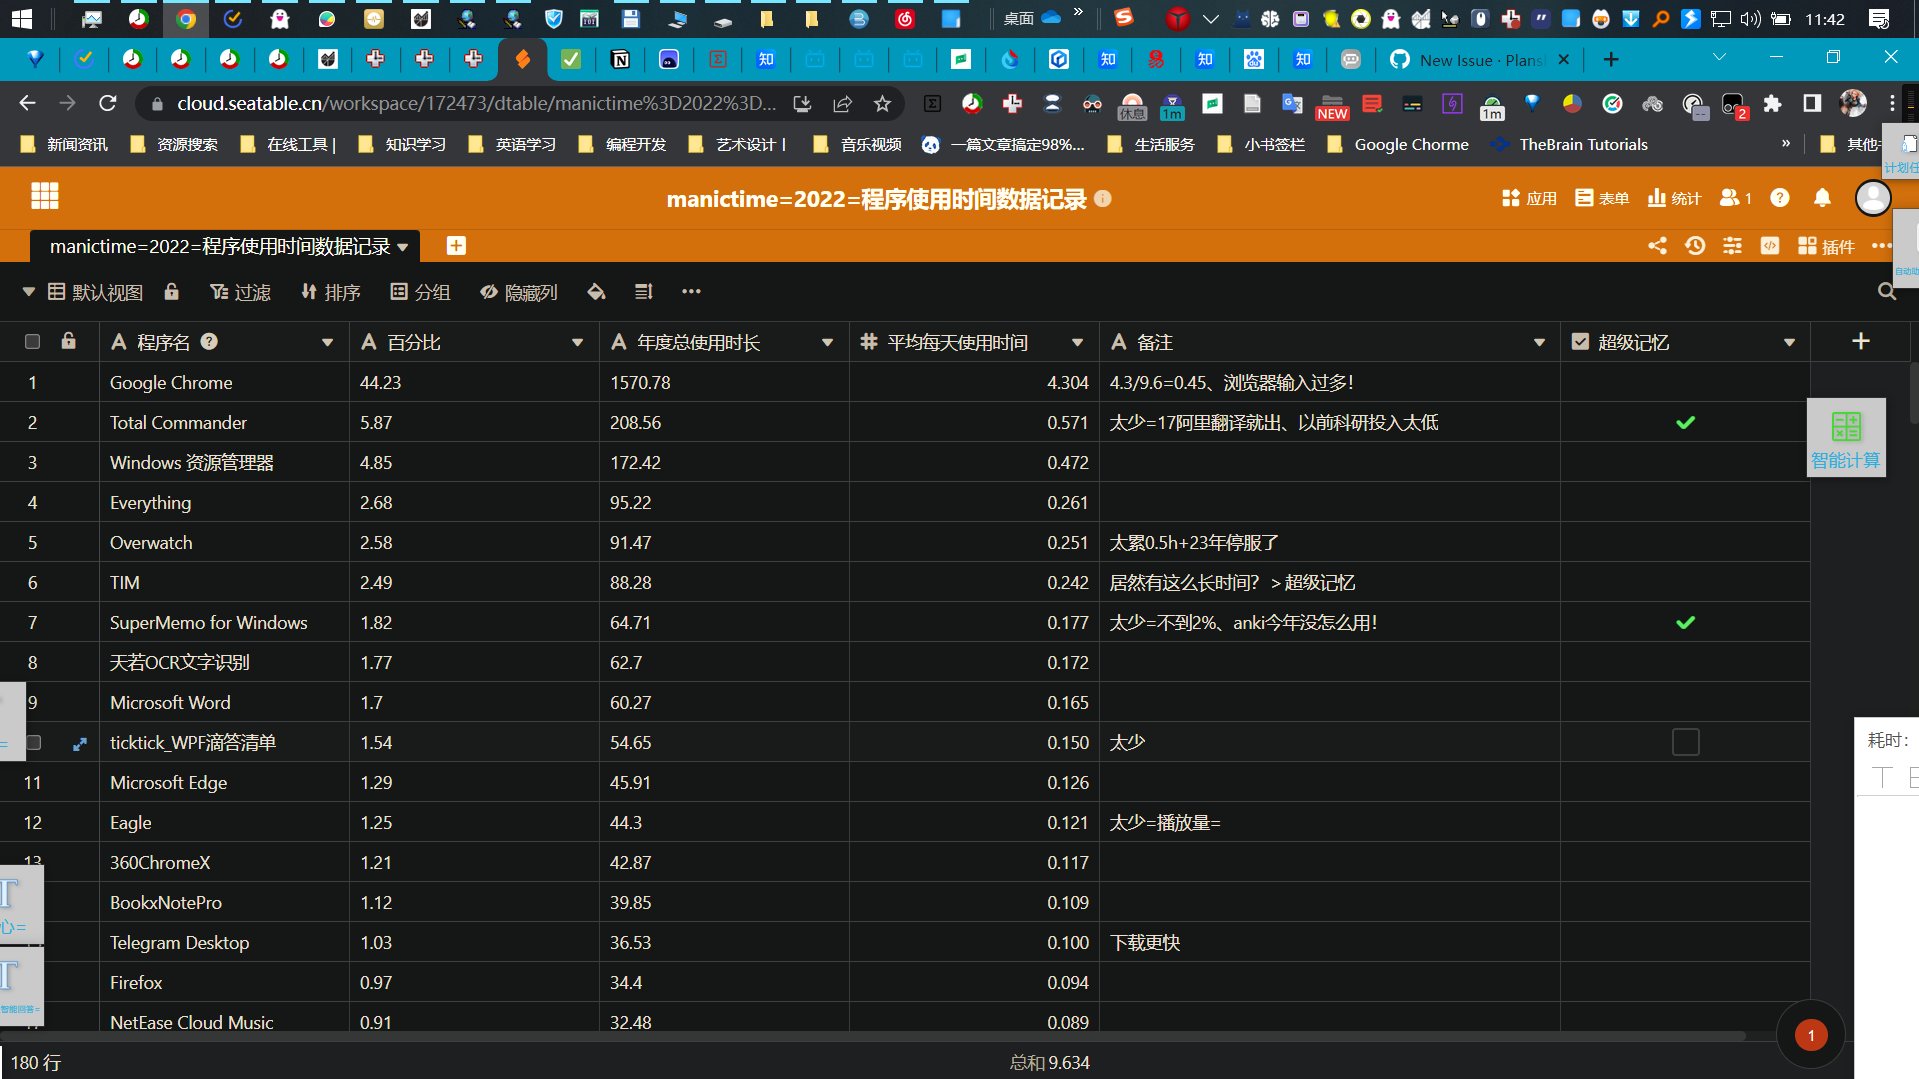Open the 超级记忆 column dropdown arrow
This screenshot has height=1079, width=1919.
1789,343
